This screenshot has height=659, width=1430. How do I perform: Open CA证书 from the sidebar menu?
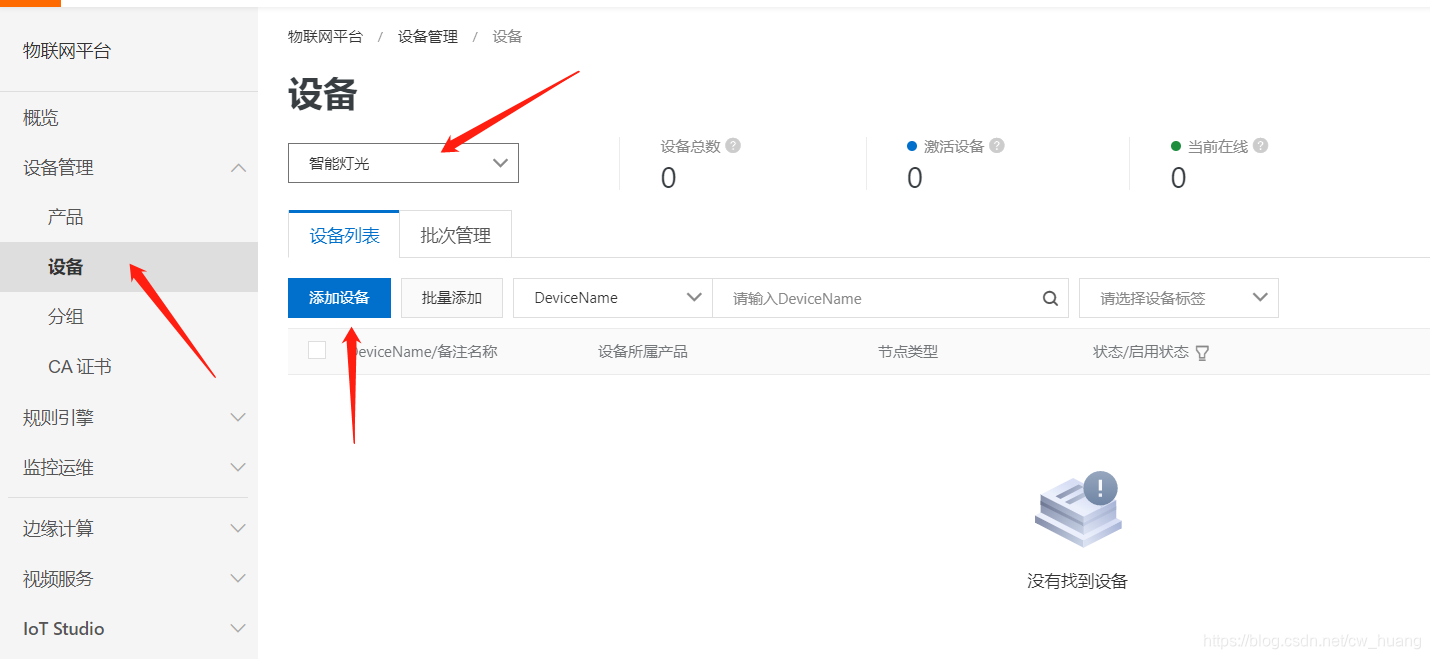(x=78, y=366)
